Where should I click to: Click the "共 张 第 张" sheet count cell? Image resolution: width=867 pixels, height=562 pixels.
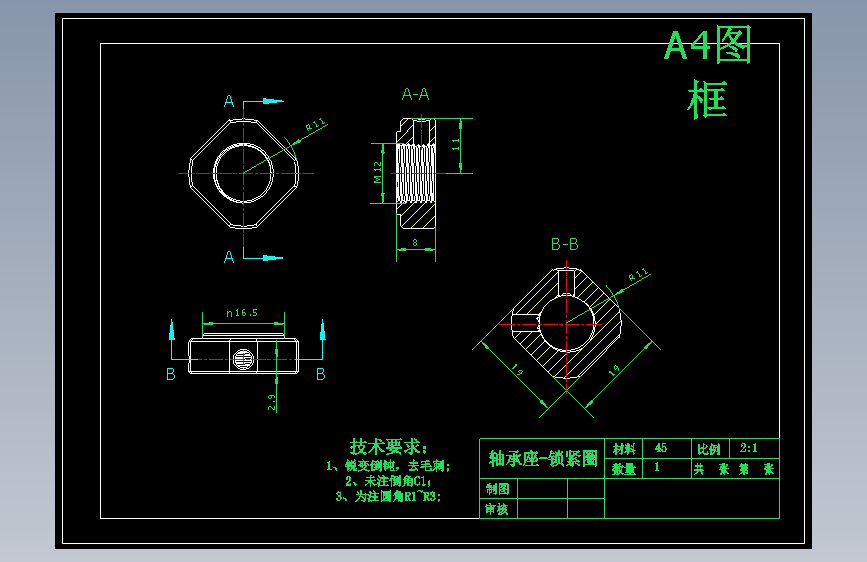[x=734, y=469]
